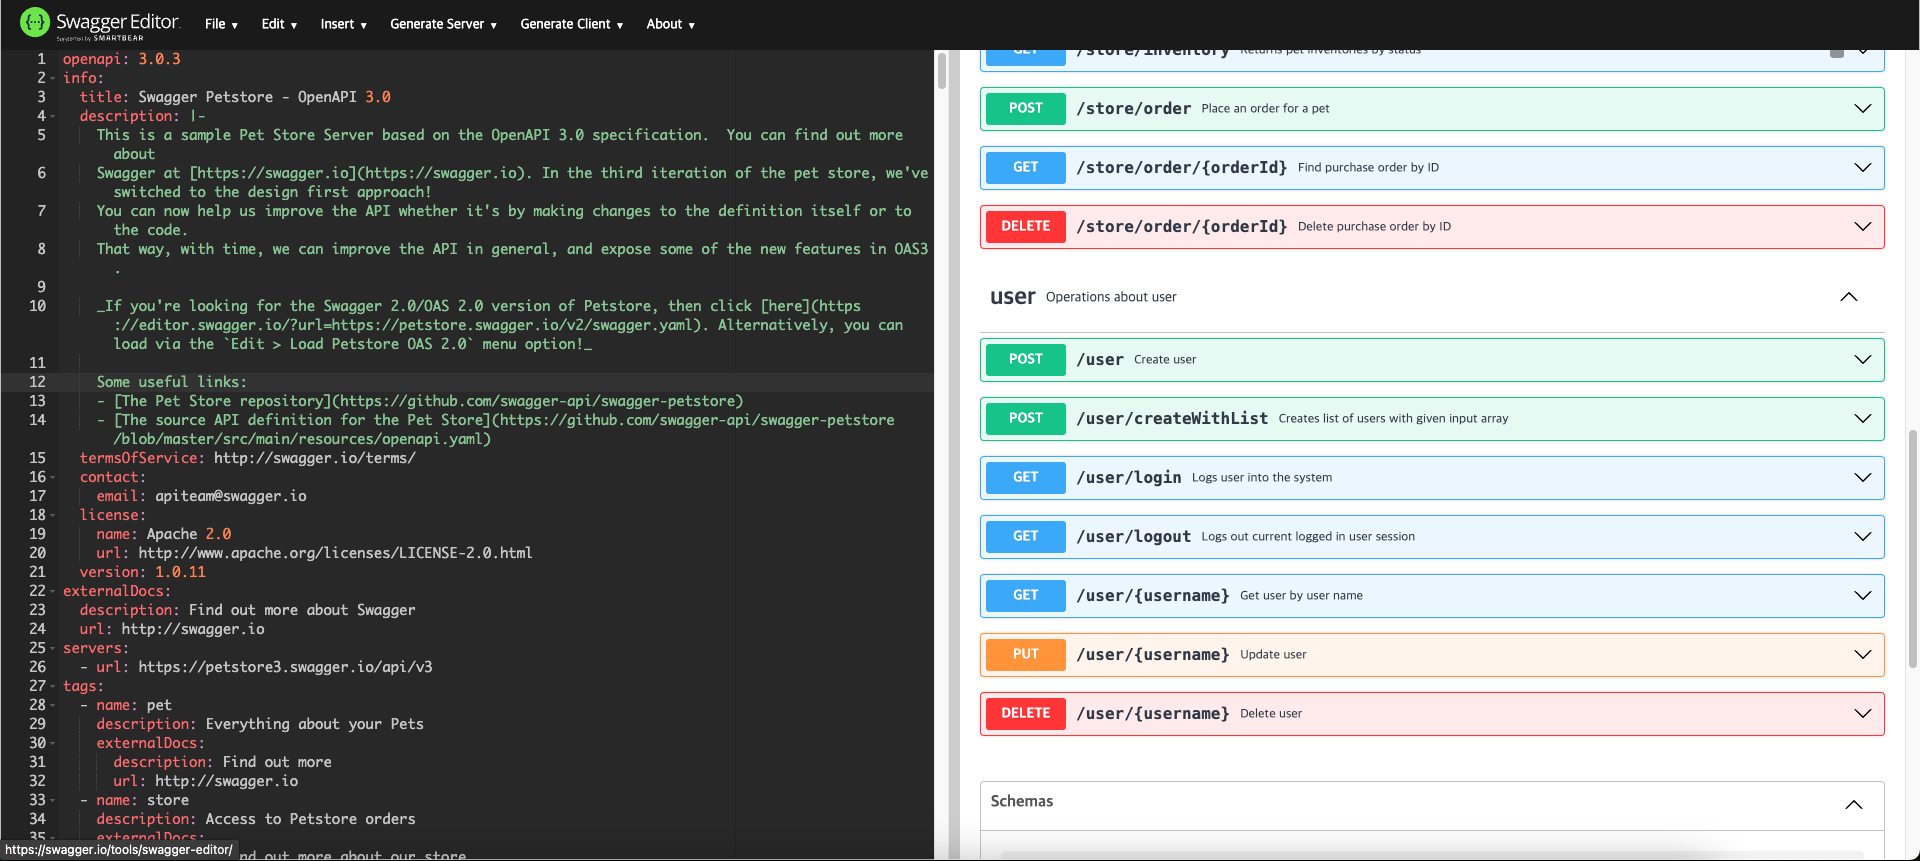The image size is (1920, 861).
Task: Place cursor on petstore3.swagger.io server URL line
Action: coord(264,667)
